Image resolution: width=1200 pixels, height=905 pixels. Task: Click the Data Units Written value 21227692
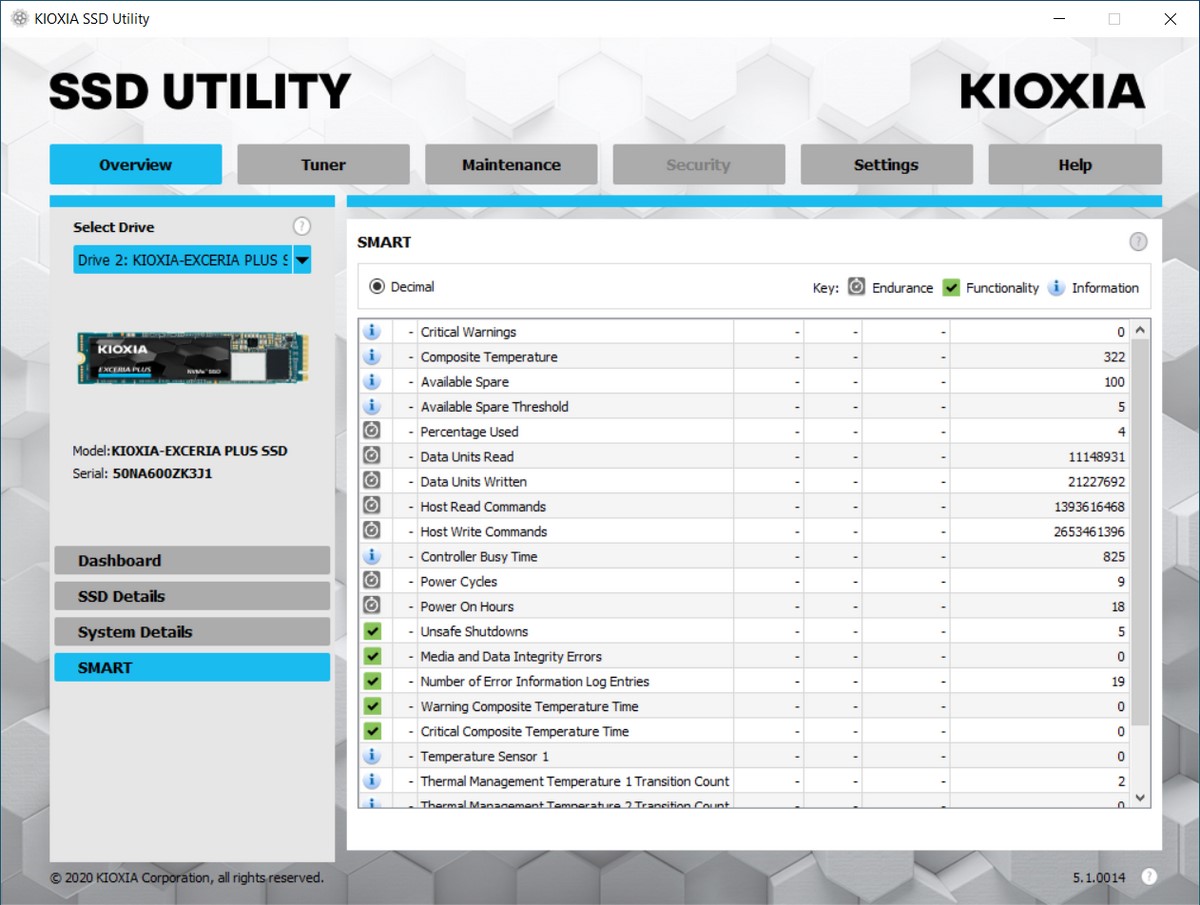coord(1097,482)
